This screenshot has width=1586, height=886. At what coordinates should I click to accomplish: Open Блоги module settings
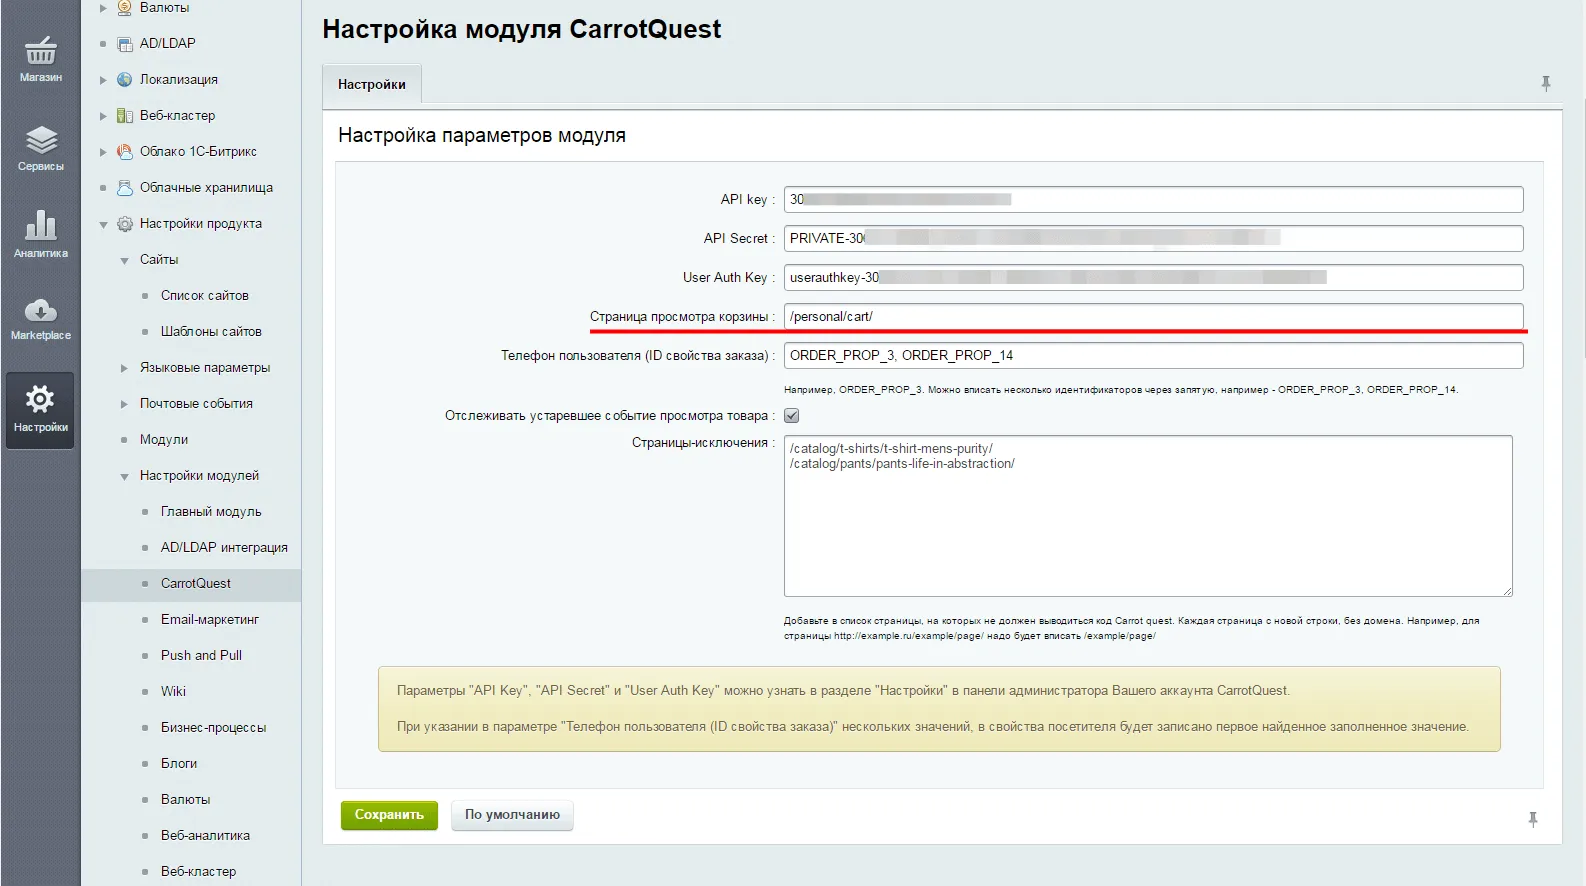click(179, 764)
